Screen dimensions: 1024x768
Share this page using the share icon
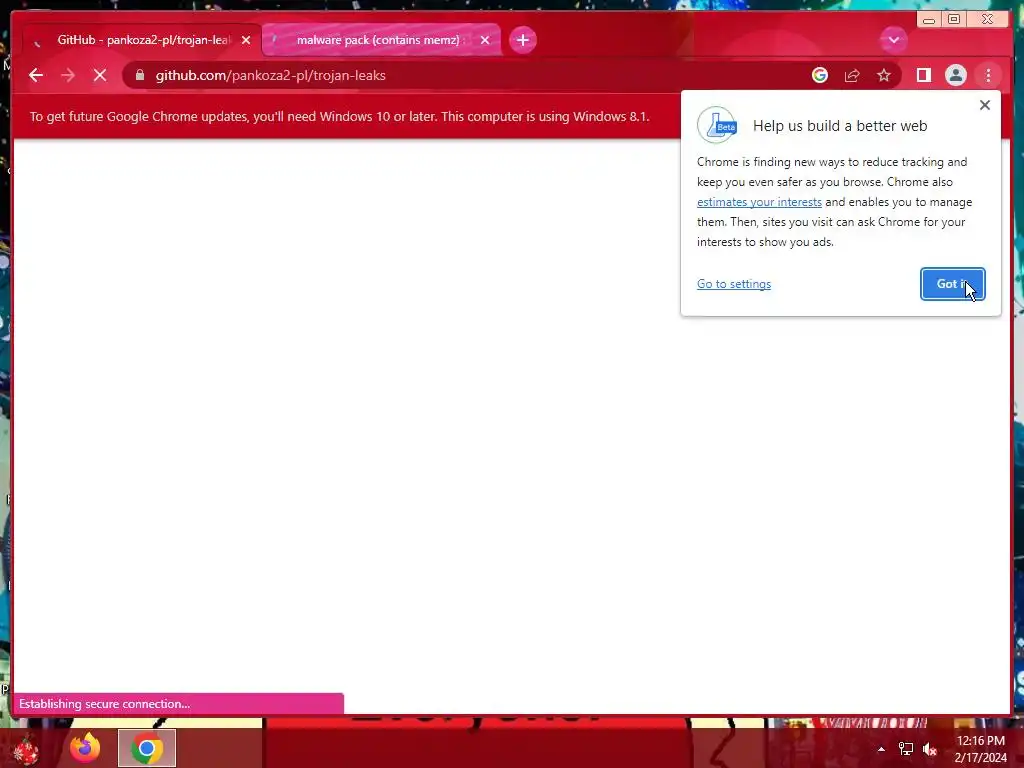tap(852, 75)
